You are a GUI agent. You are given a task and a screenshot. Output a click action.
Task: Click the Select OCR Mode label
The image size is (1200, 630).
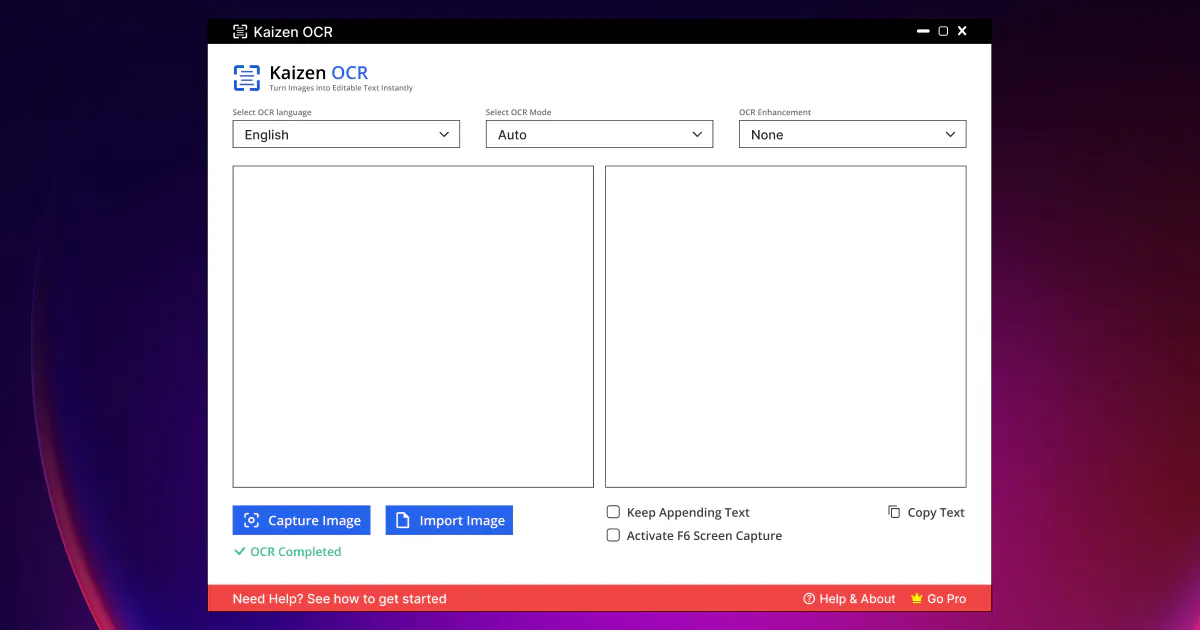coord(518,112)
